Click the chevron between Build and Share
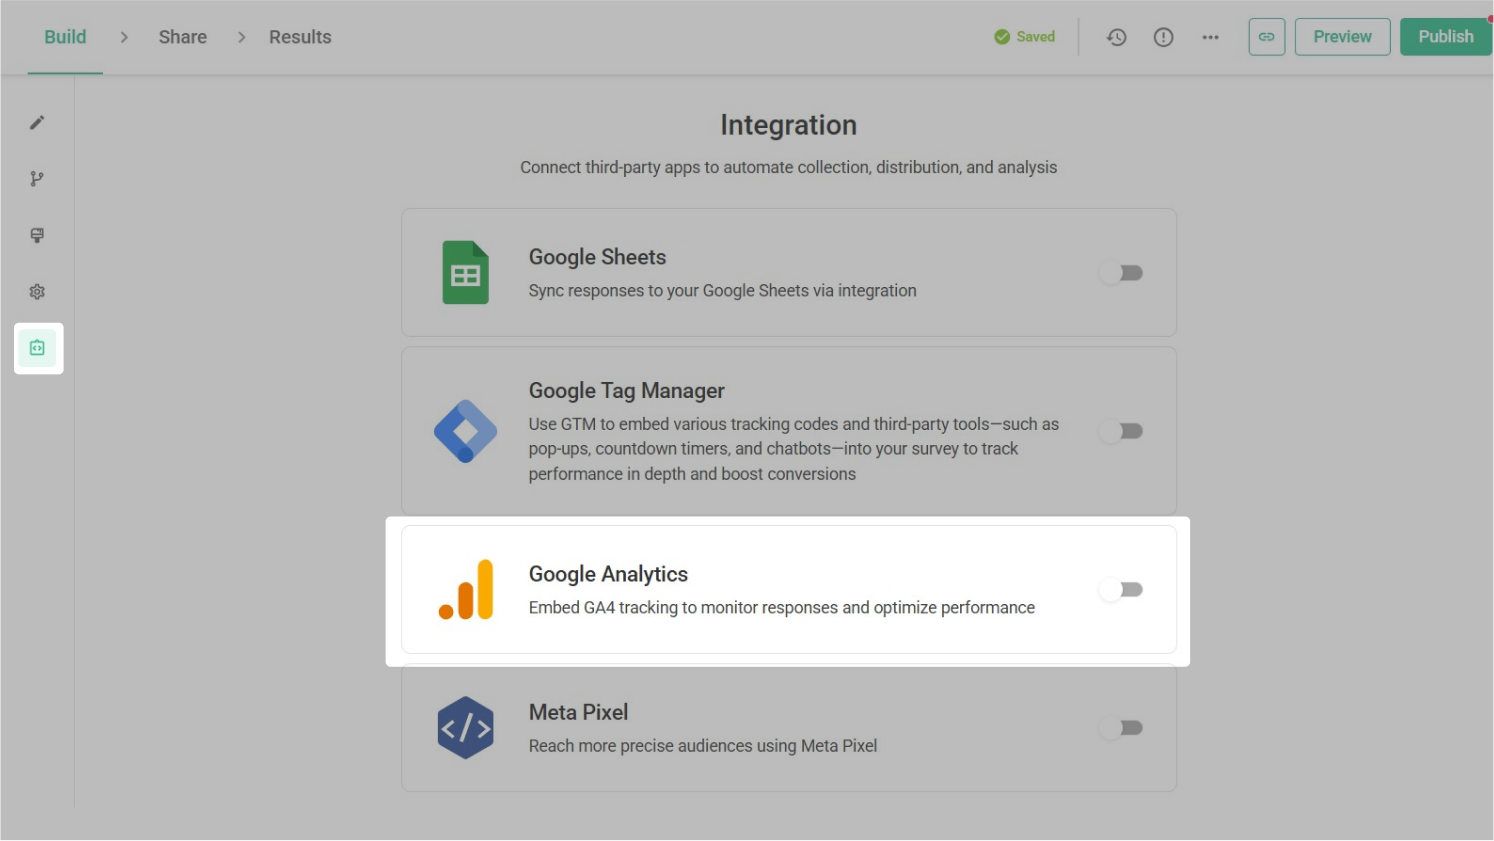Screen dimensions: 1494x841 point(124,37)
